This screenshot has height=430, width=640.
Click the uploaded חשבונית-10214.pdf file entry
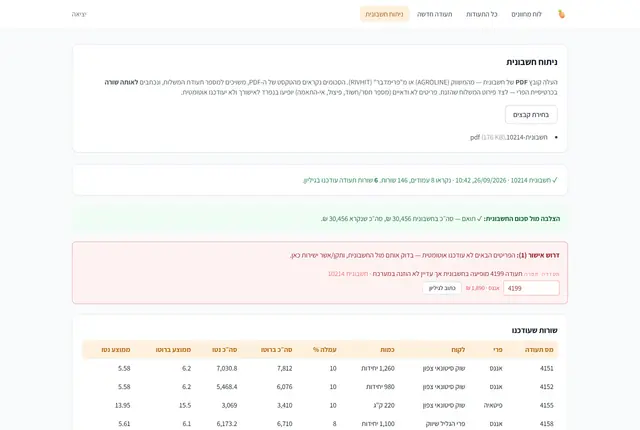509,137
